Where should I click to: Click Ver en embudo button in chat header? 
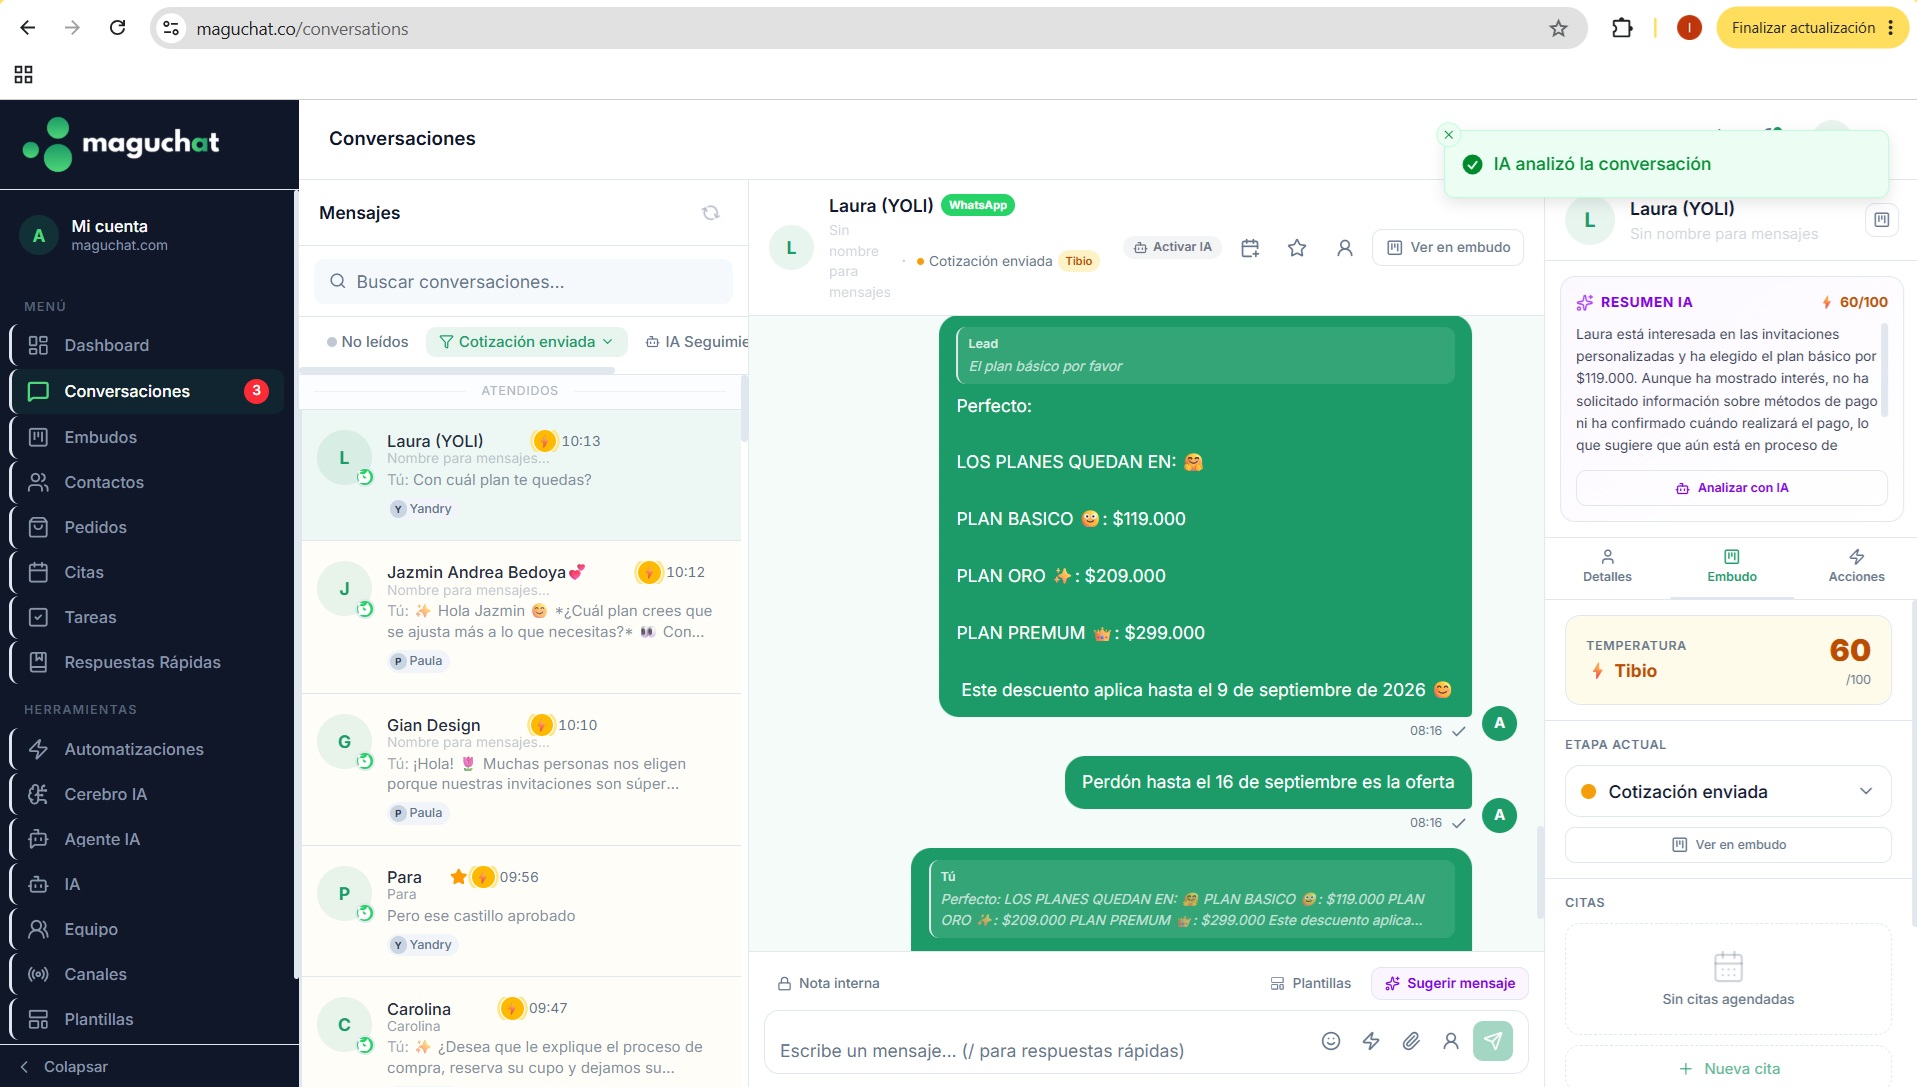click(x=1448, y=248)
